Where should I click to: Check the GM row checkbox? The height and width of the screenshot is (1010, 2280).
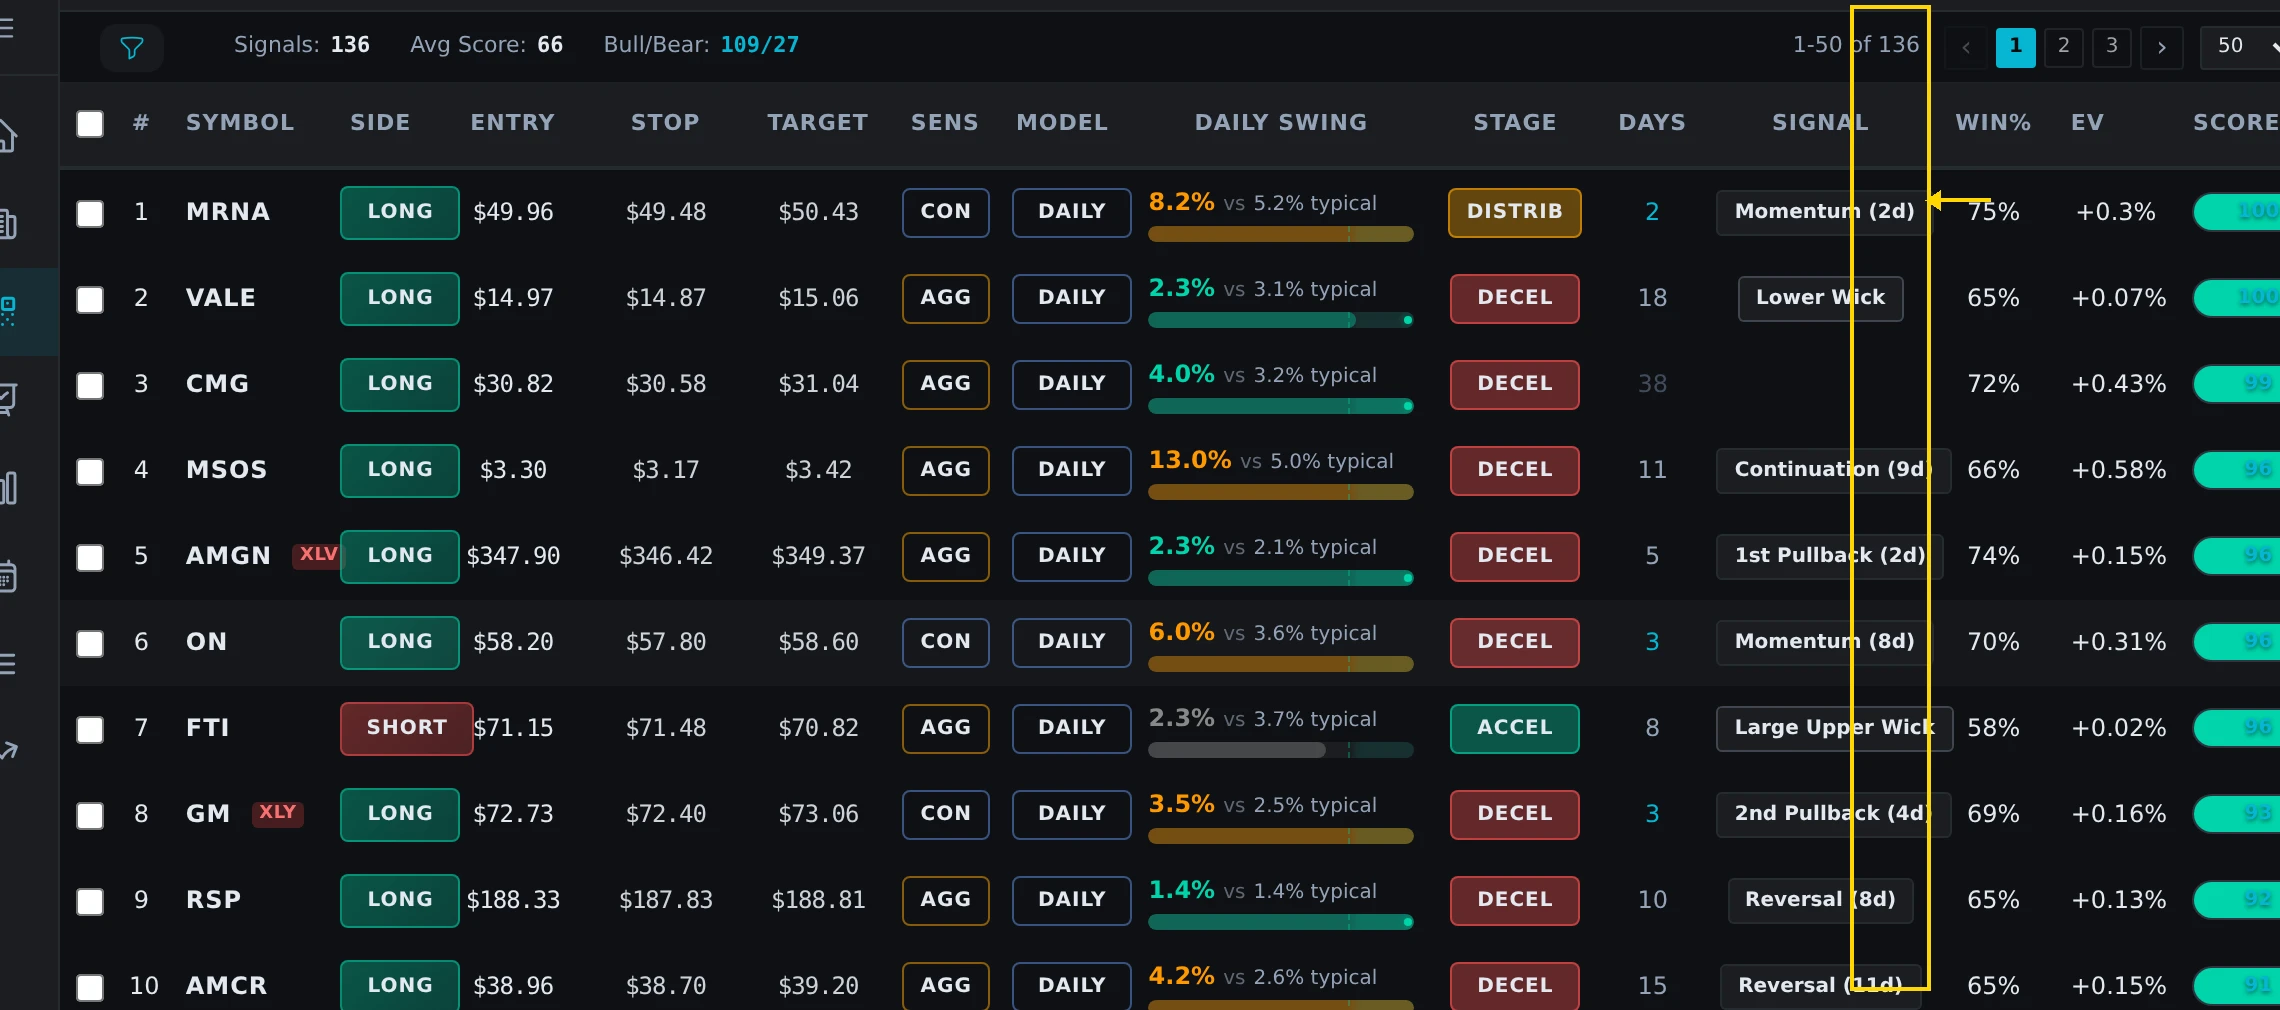90,815
